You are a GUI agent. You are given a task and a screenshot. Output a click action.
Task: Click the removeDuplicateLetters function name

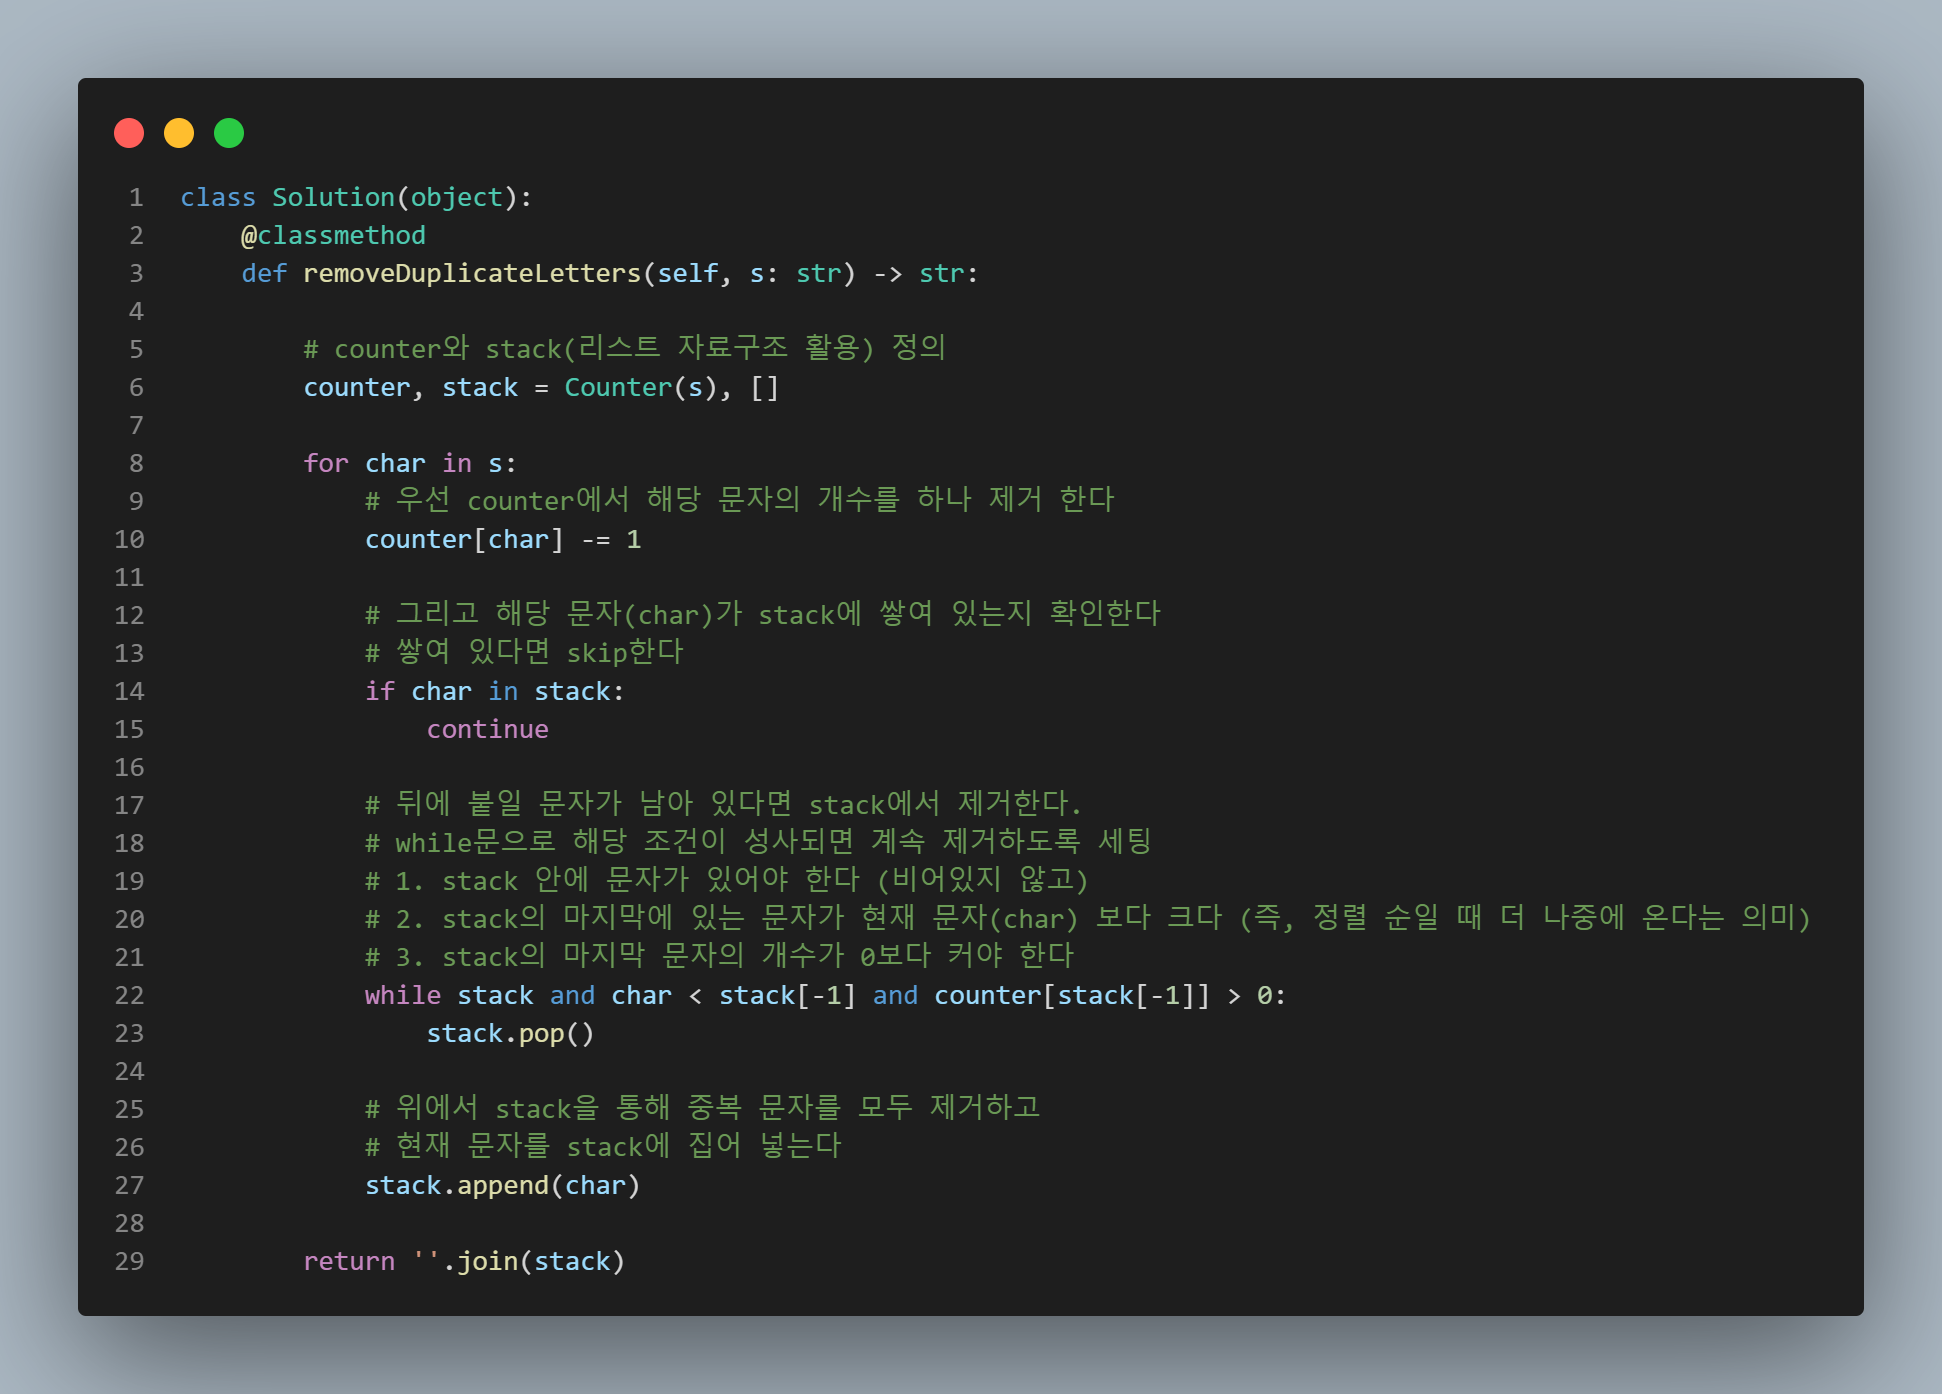471,274
